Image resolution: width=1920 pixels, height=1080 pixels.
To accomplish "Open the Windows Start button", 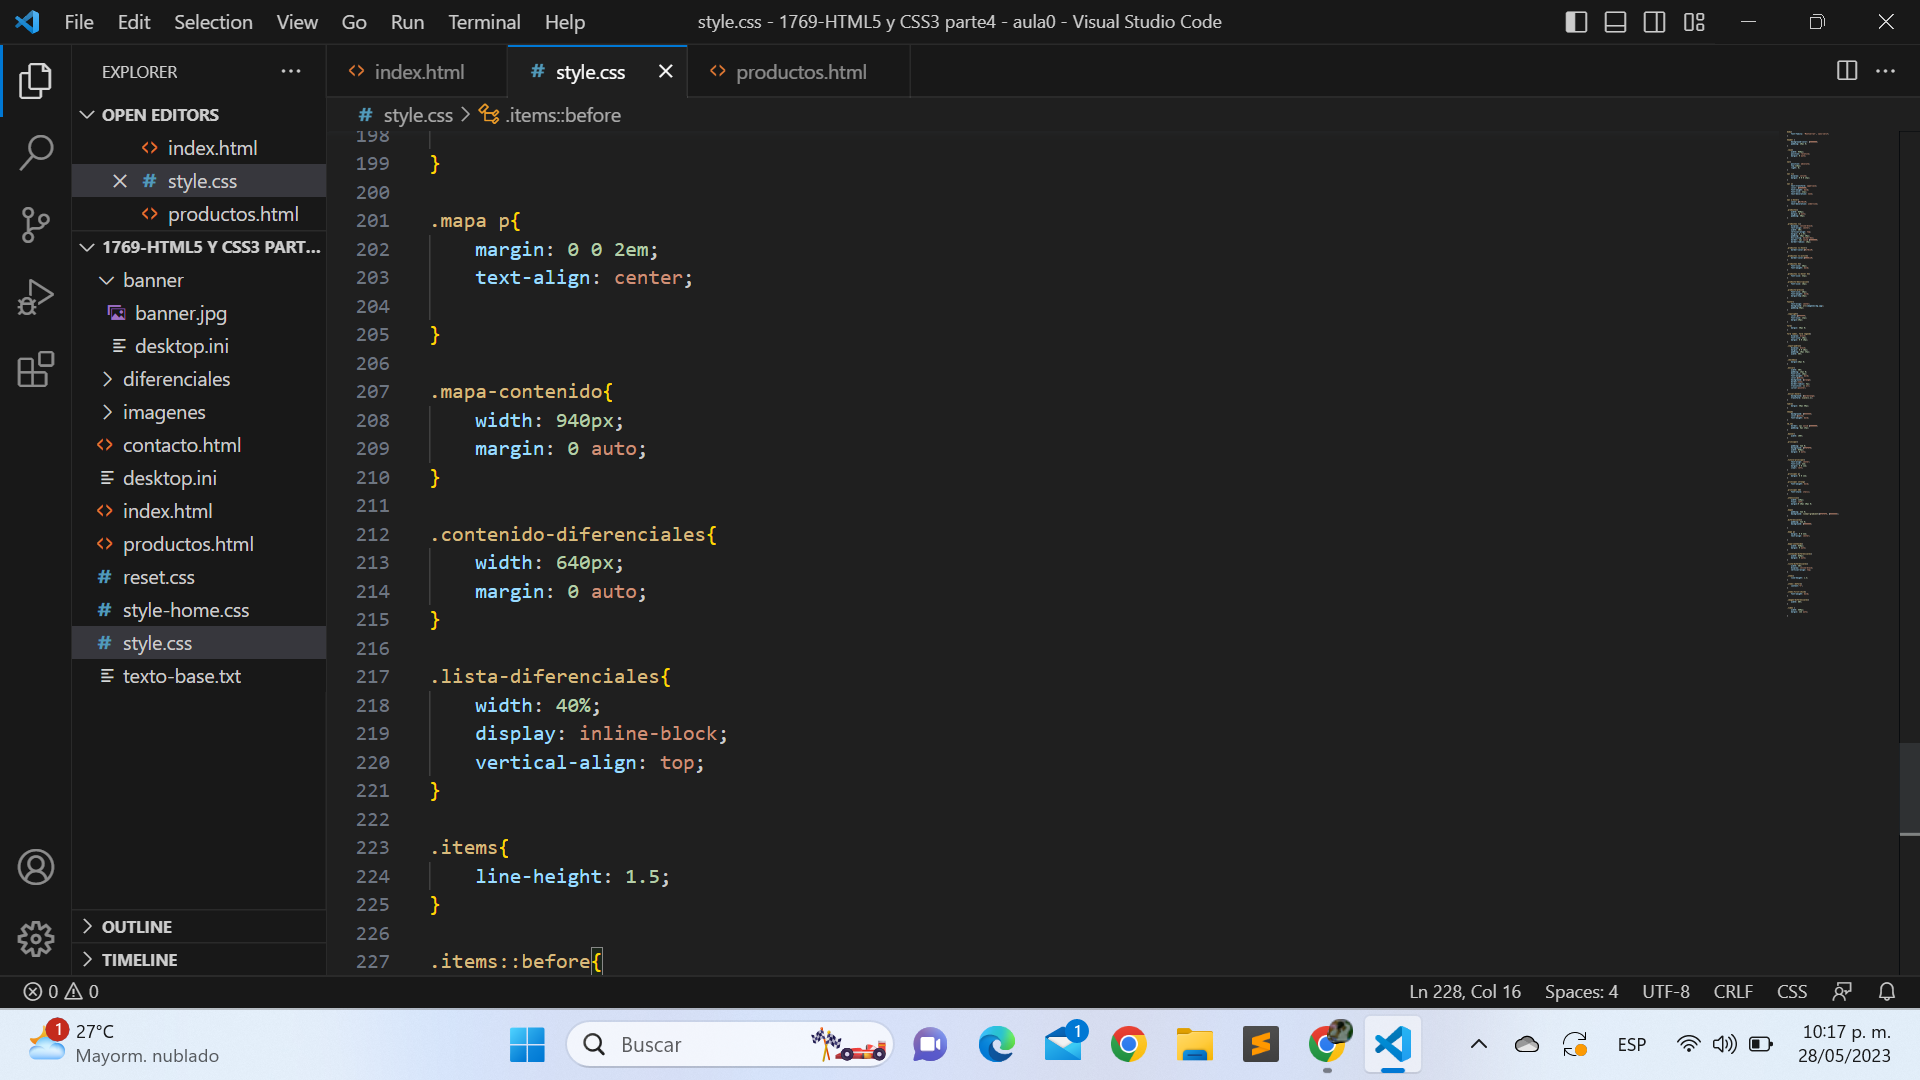I will pos(527,1045).
